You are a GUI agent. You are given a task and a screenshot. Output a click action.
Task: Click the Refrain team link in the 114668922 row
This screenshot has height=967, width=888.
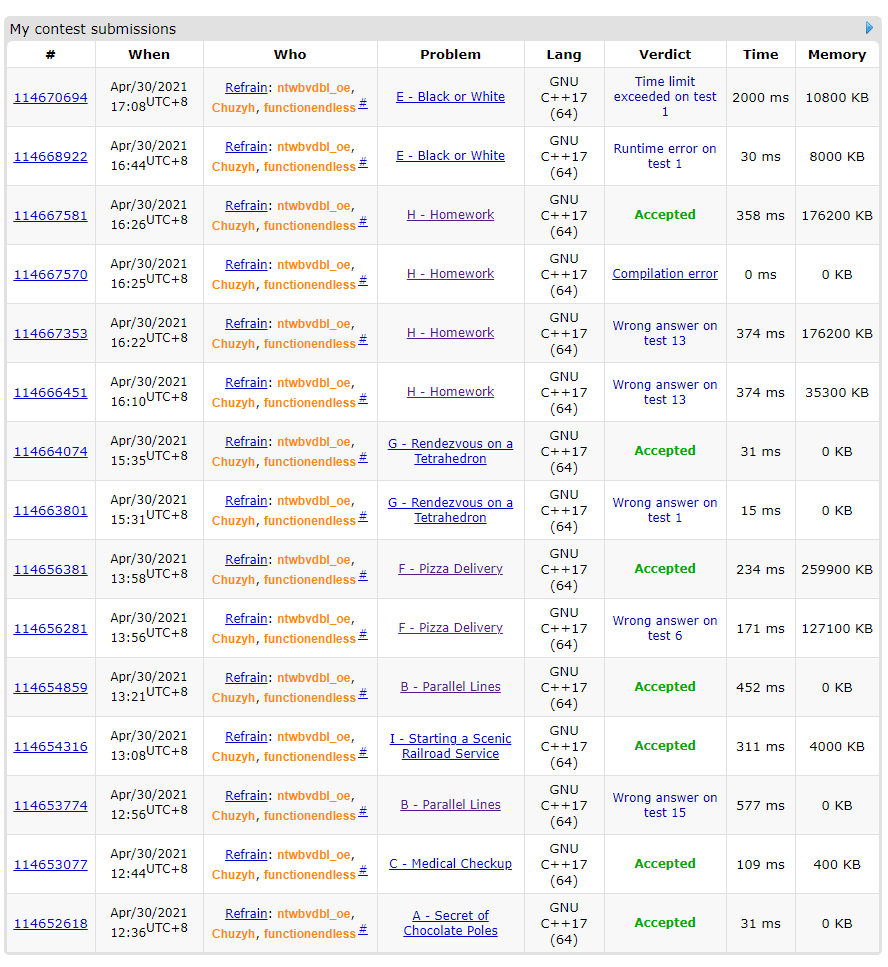[x=246, y=147]
